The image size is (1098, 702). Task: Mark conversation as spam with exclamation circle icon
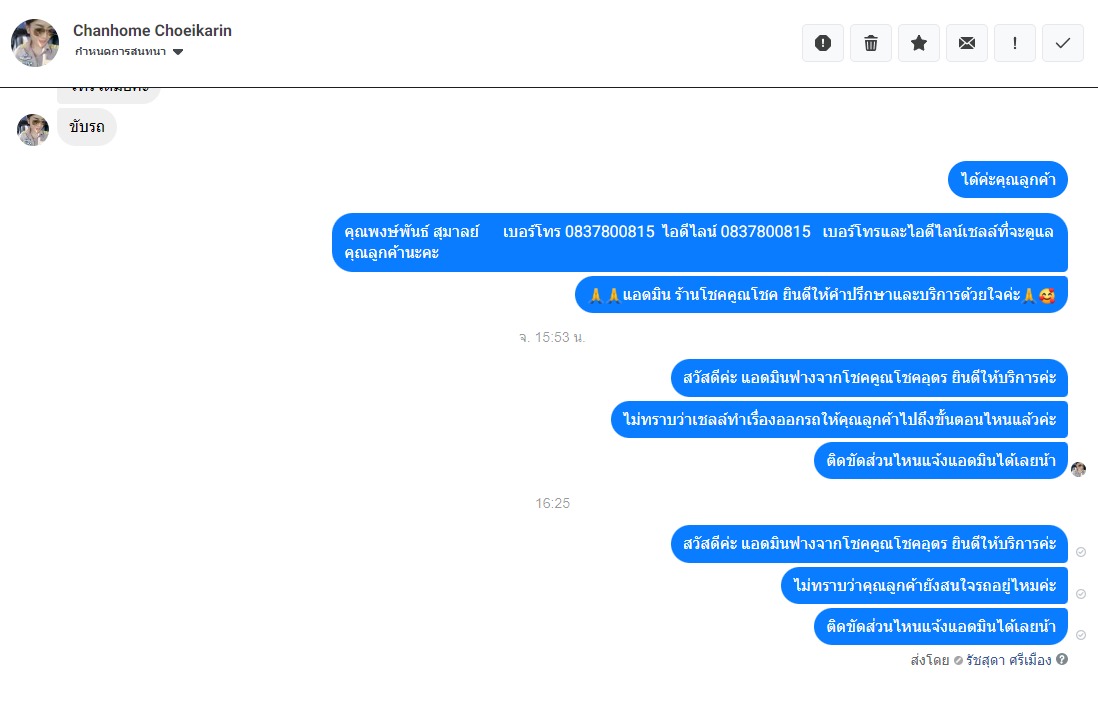[x=823, y=43]
